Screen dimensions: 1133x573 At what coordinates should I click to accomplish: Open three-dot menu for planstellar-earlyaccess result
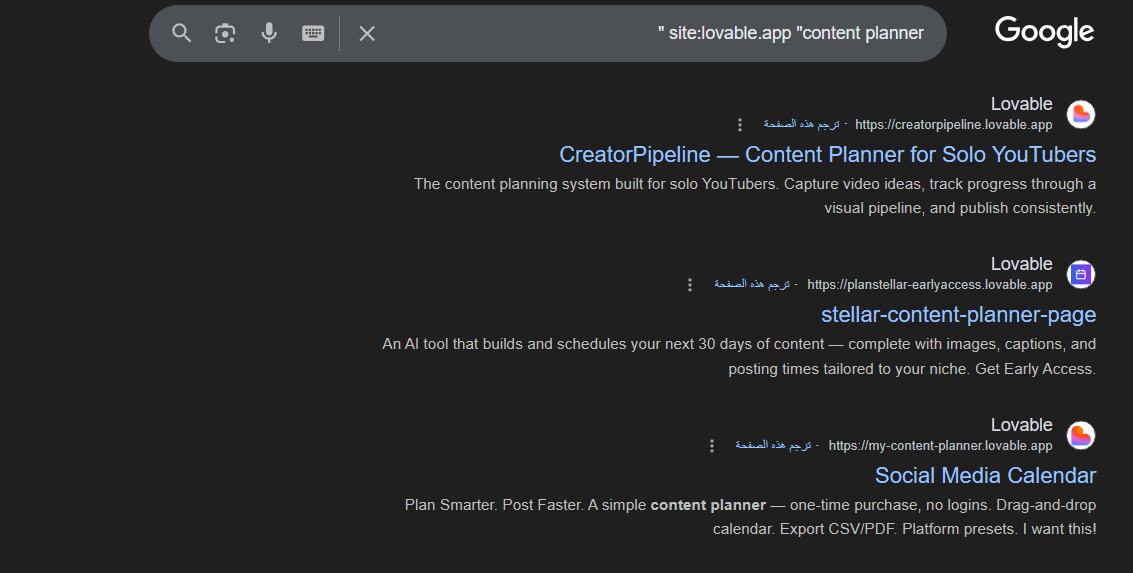tap(690, 285)
